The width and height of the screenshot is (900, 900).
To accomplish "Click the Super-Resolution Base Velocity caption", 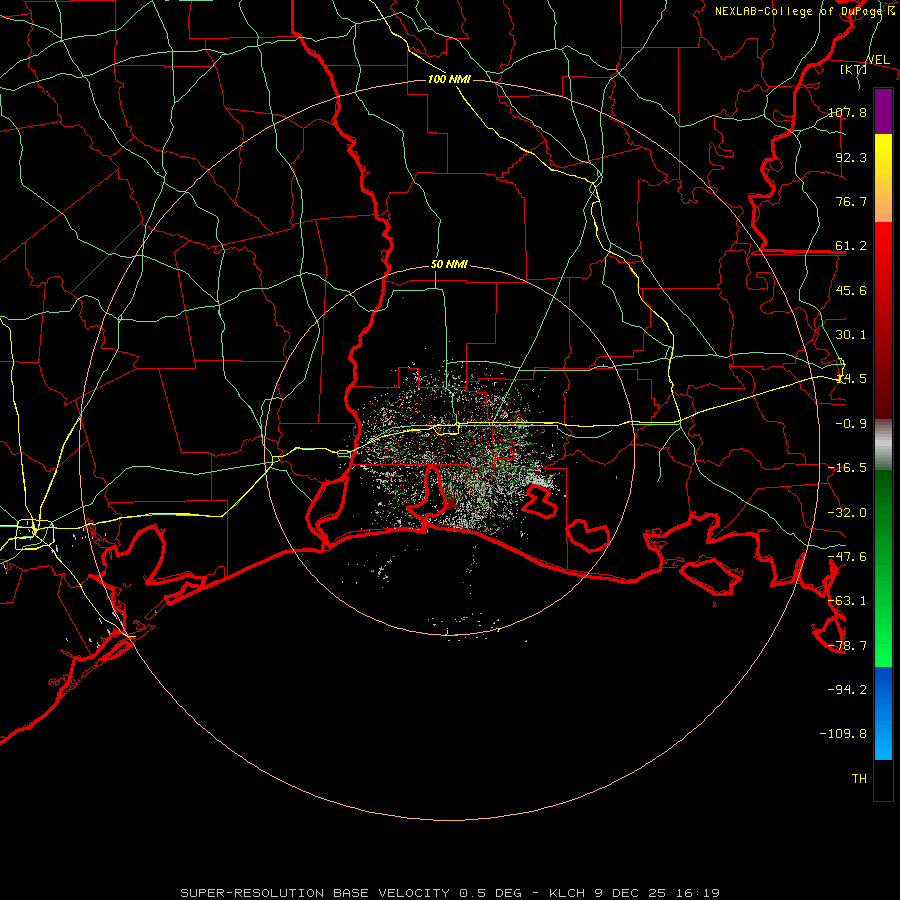I will [x=450, y=893].
